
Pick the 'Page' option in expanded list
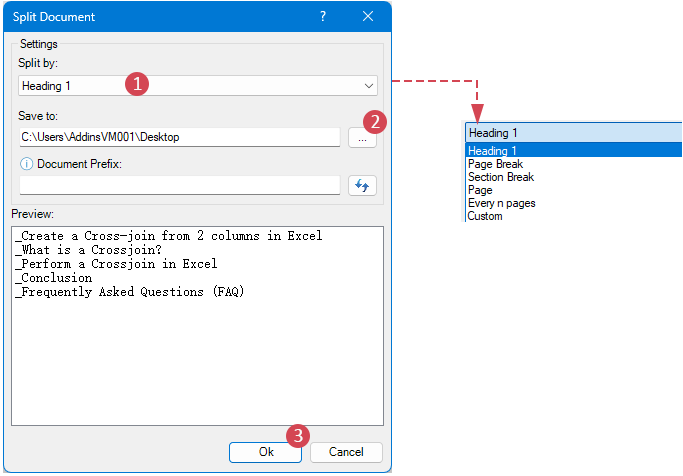point(480,190)
